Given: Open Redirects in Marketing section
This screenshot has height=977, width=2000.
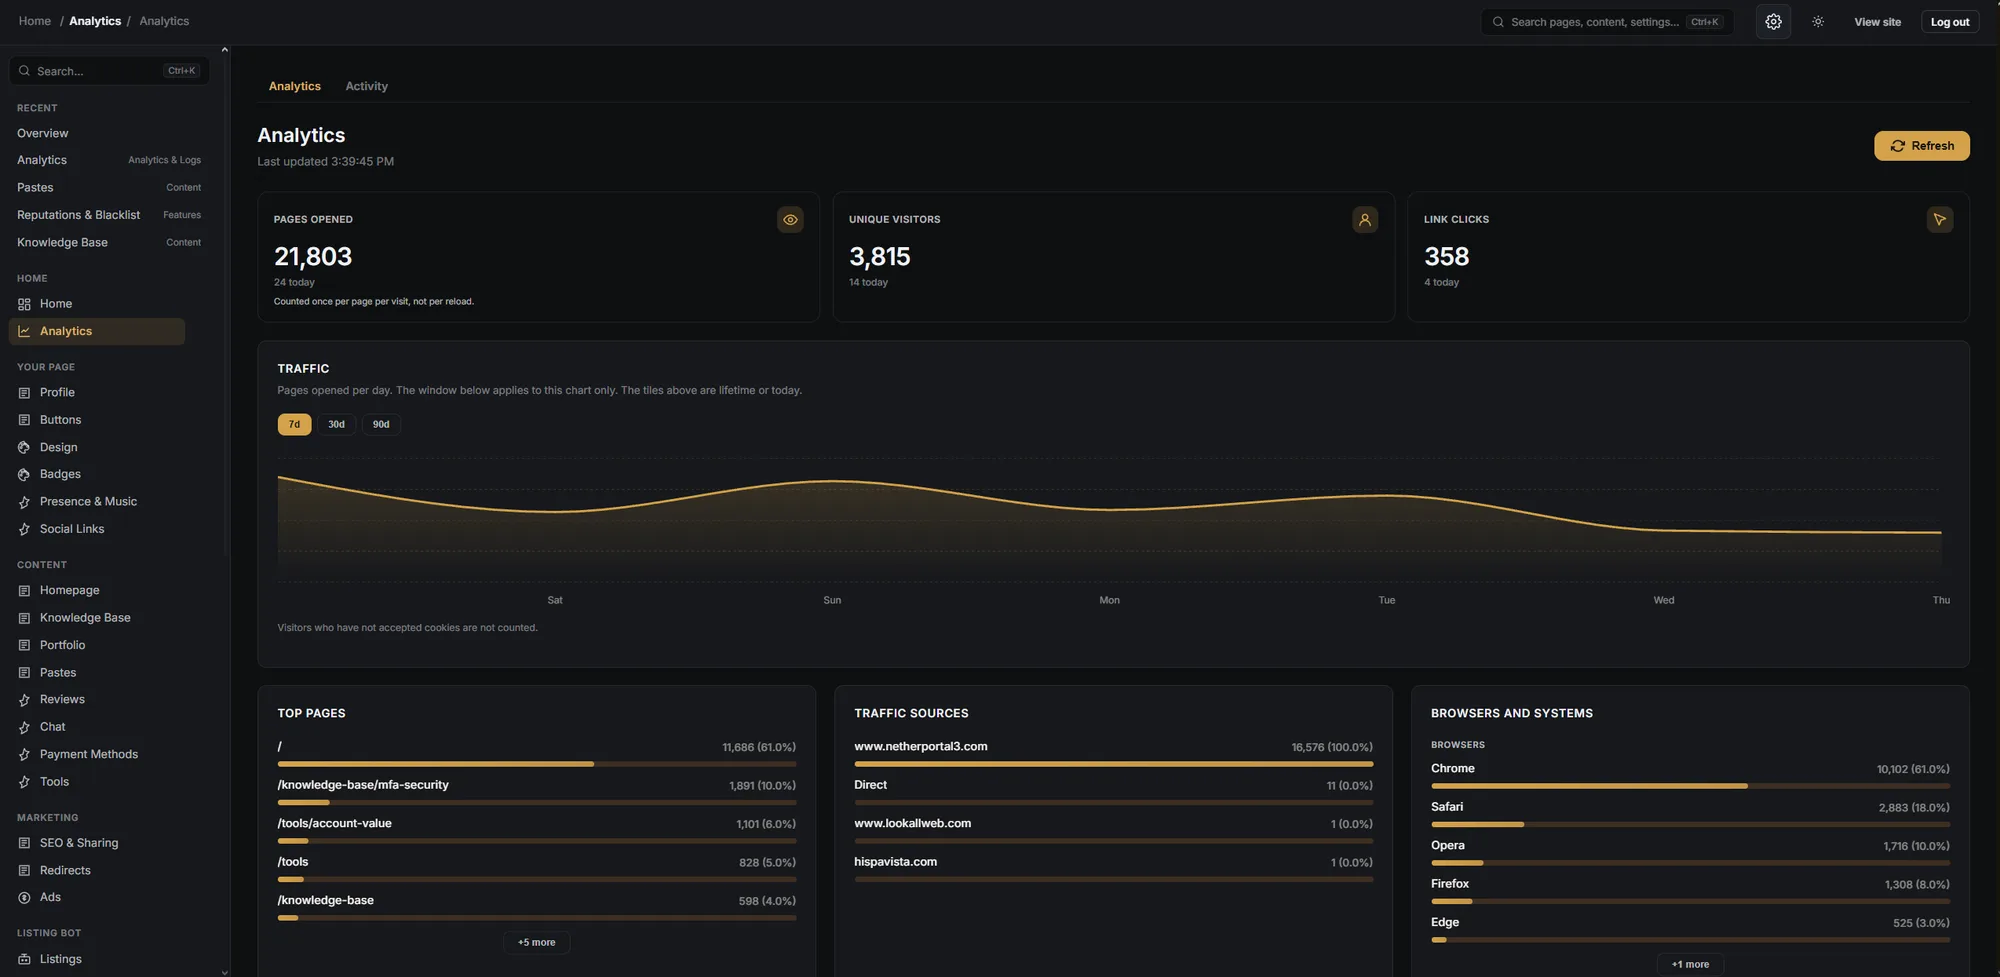Looking at the screenshot, I should click(x=65, y=871).
